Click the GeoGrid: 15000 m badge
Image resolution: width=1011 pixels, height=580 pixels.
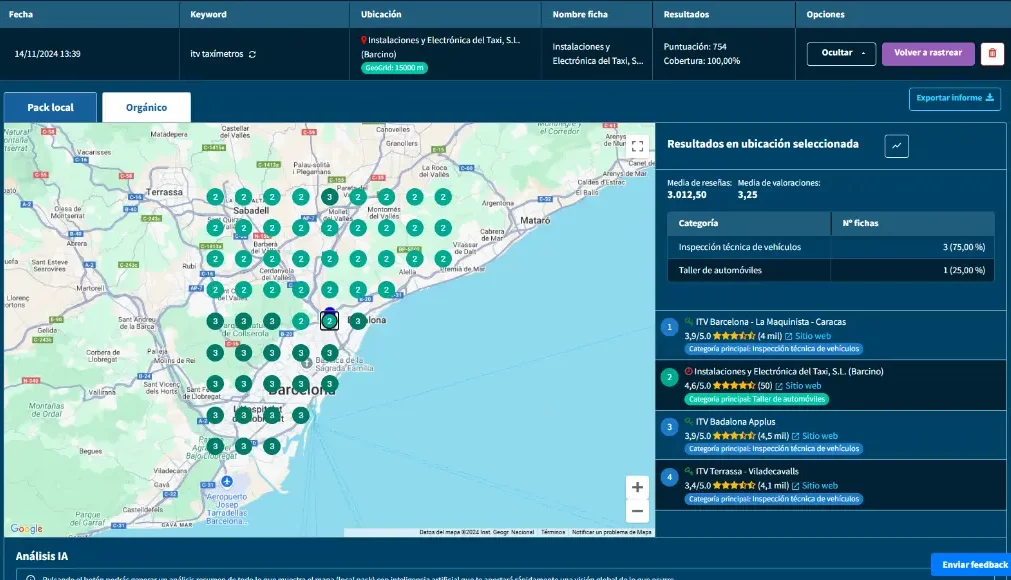(394, 68)
